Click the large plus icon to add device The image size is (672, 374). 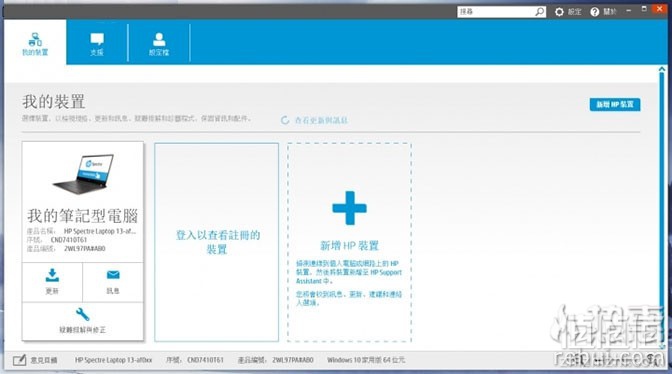tap(349, 208)
